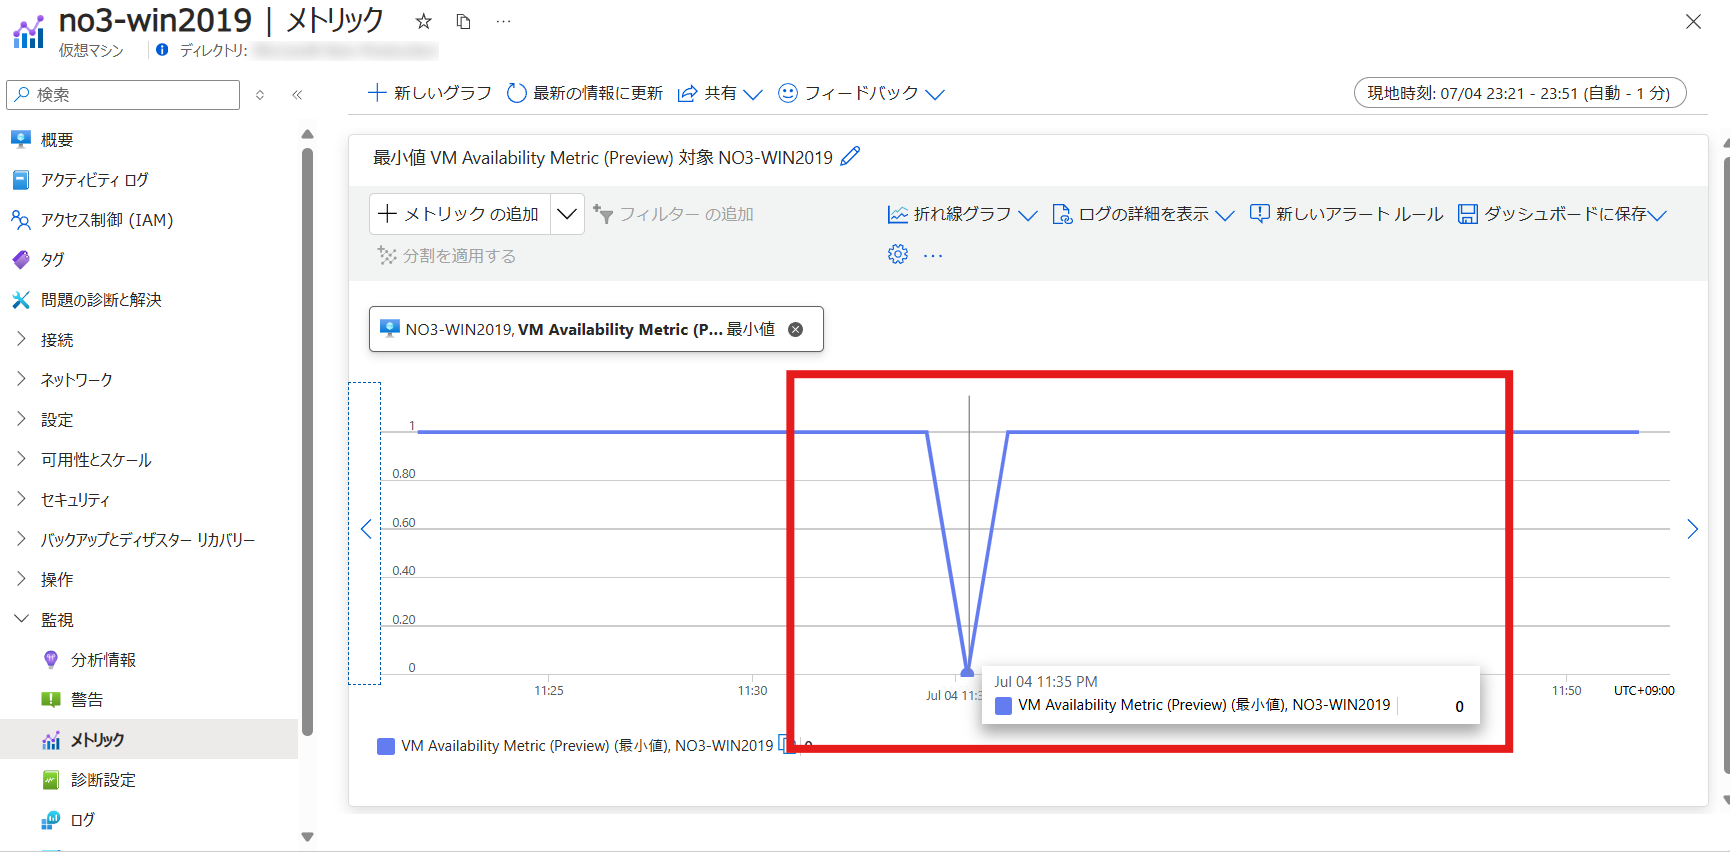Click the 概要 overview icon item

pyautogui.click(x=21, y=139)
